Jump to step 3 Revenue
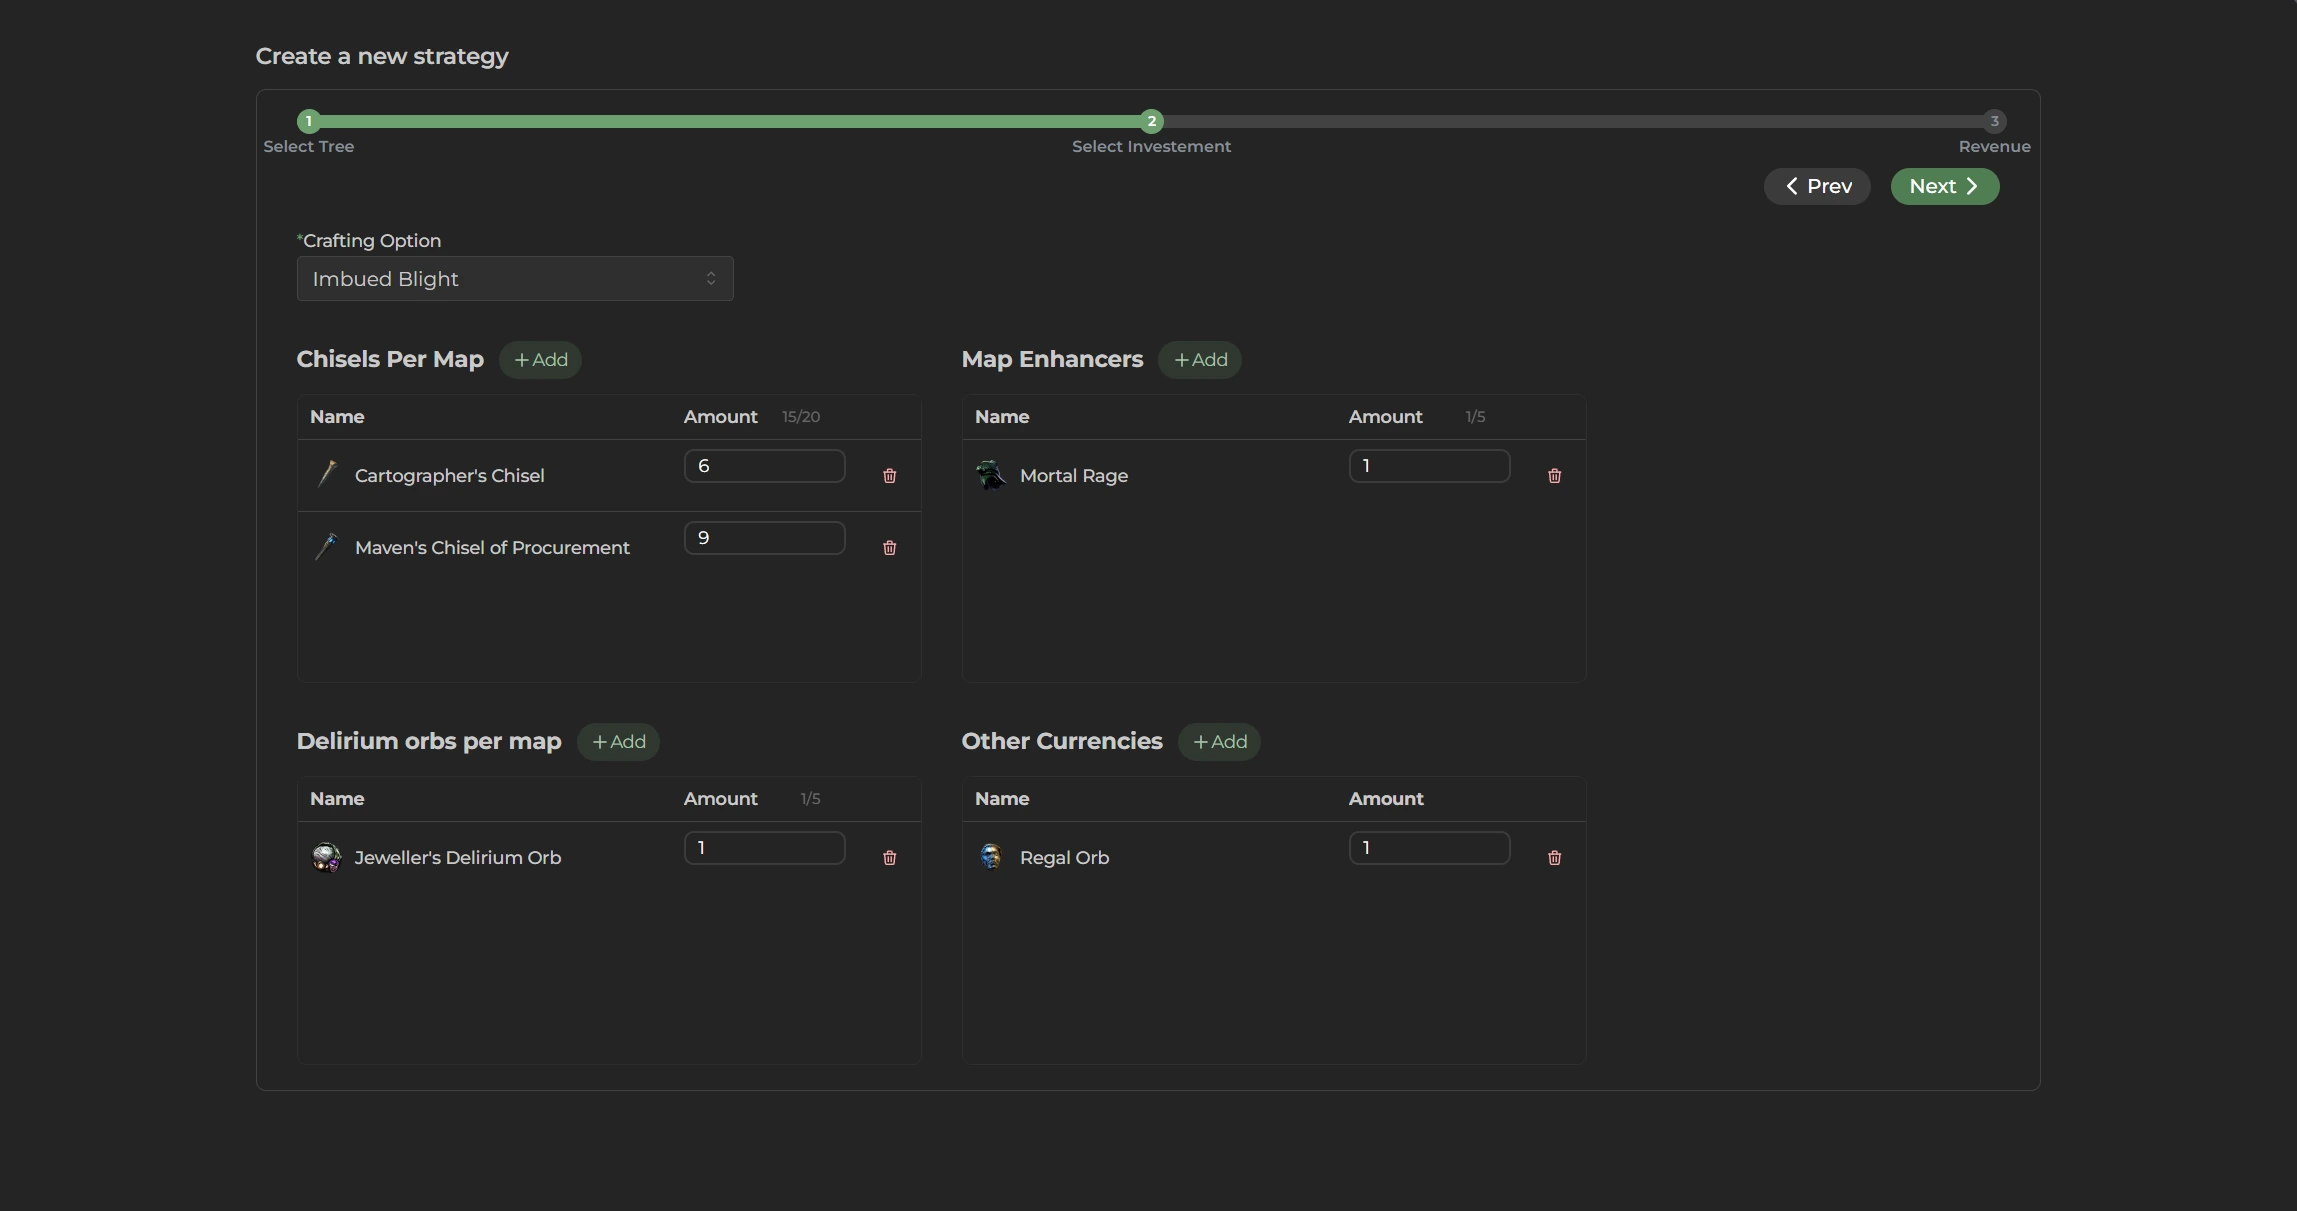This screenshot has height=1211, width=2297. pyautogui.click(x=1994, y=121)
